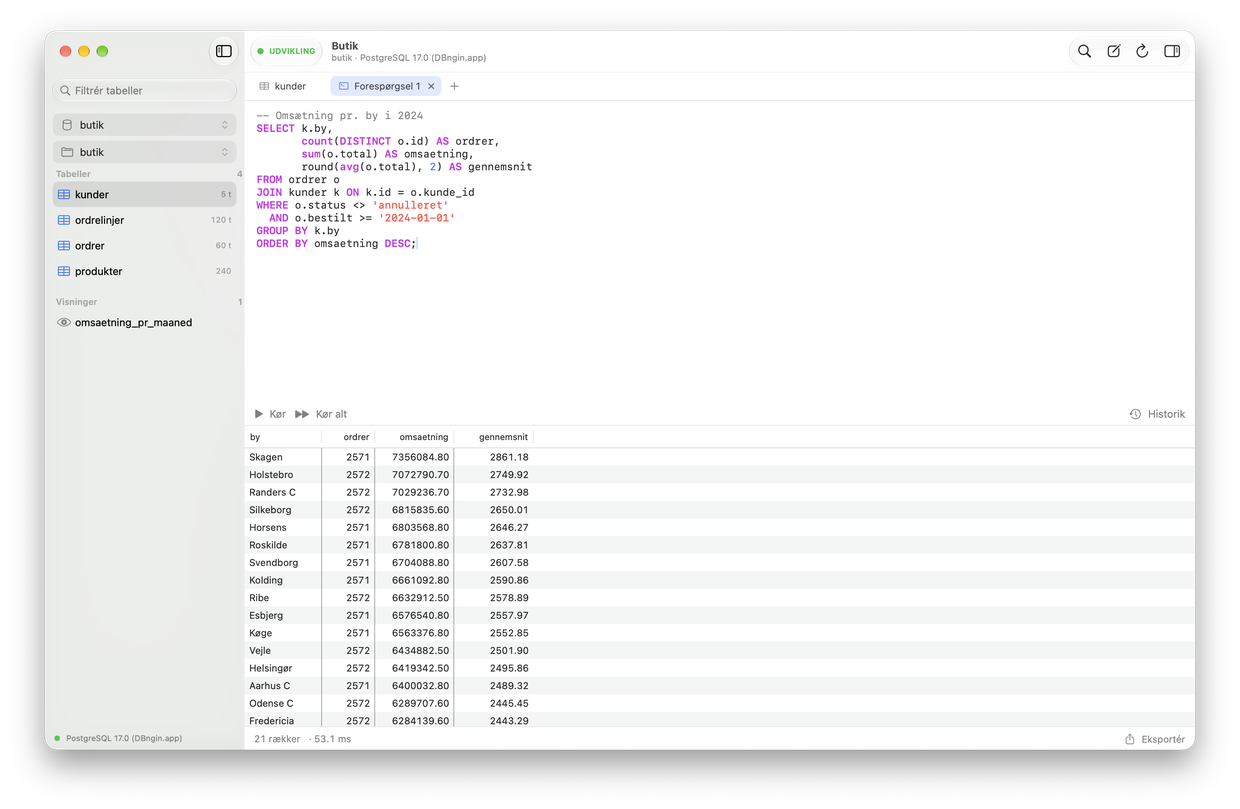This screenshot has width=1240, height=809.
Task: Refresh with the reload arrow icon
Action: 1142,51
